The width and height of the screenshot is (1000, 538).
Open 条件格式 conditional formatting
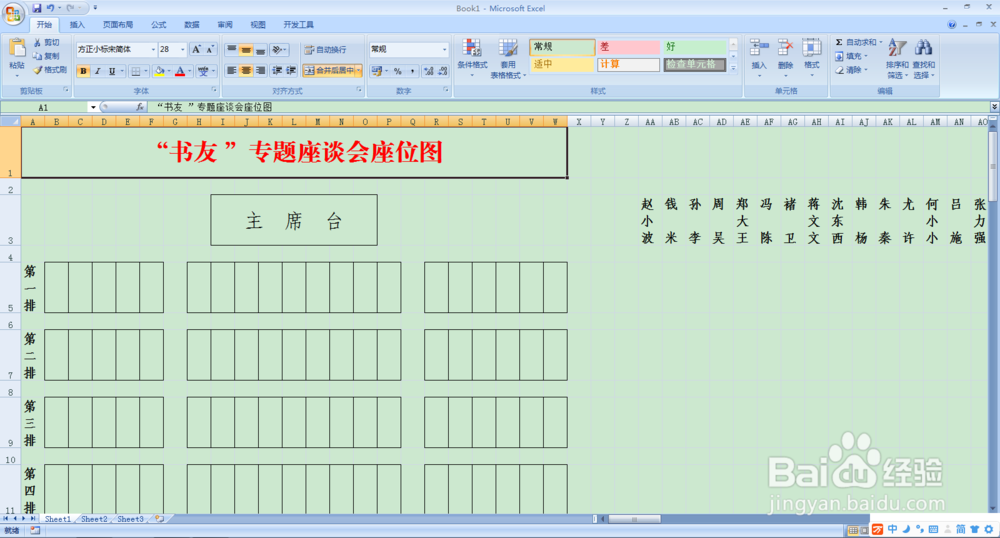tap(472, 57)
